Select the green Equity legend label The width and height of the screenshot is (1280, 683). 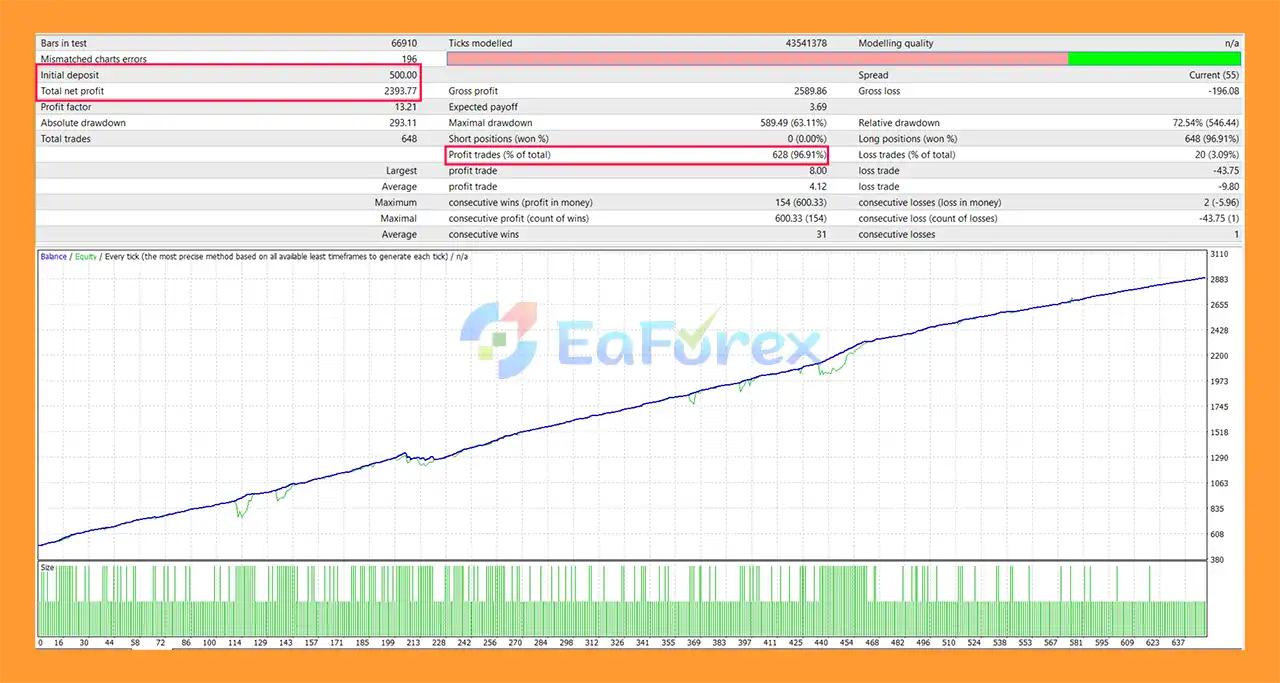(86, 256)
